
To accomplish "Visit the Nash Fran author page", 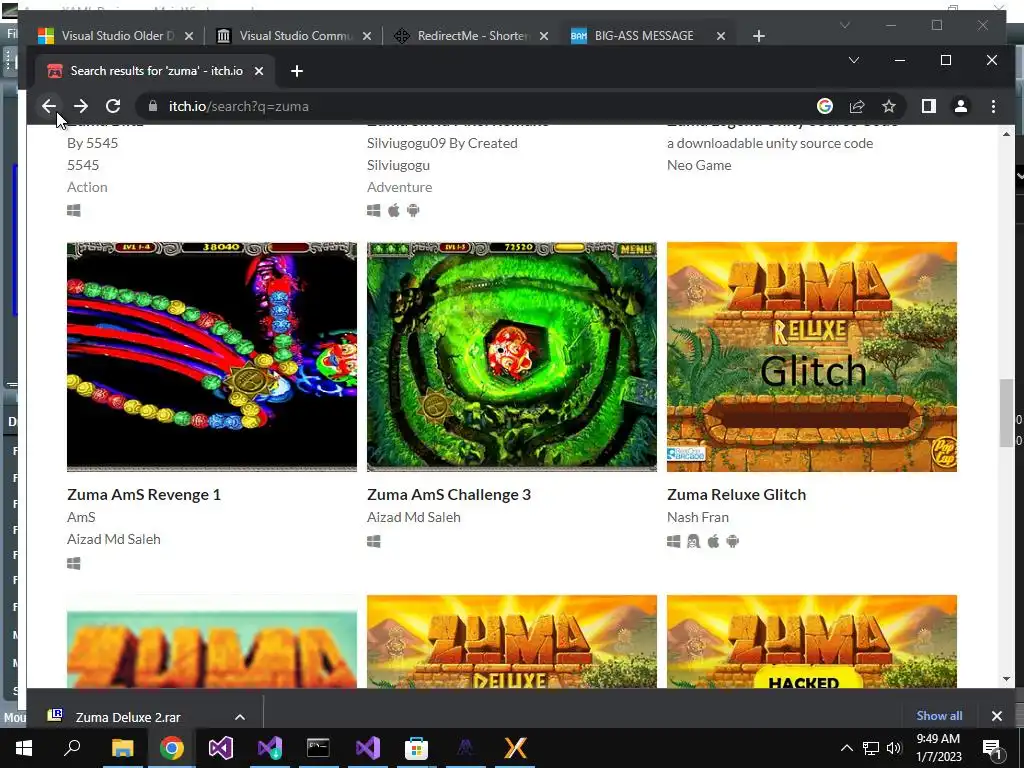I will tap(697, 517).
